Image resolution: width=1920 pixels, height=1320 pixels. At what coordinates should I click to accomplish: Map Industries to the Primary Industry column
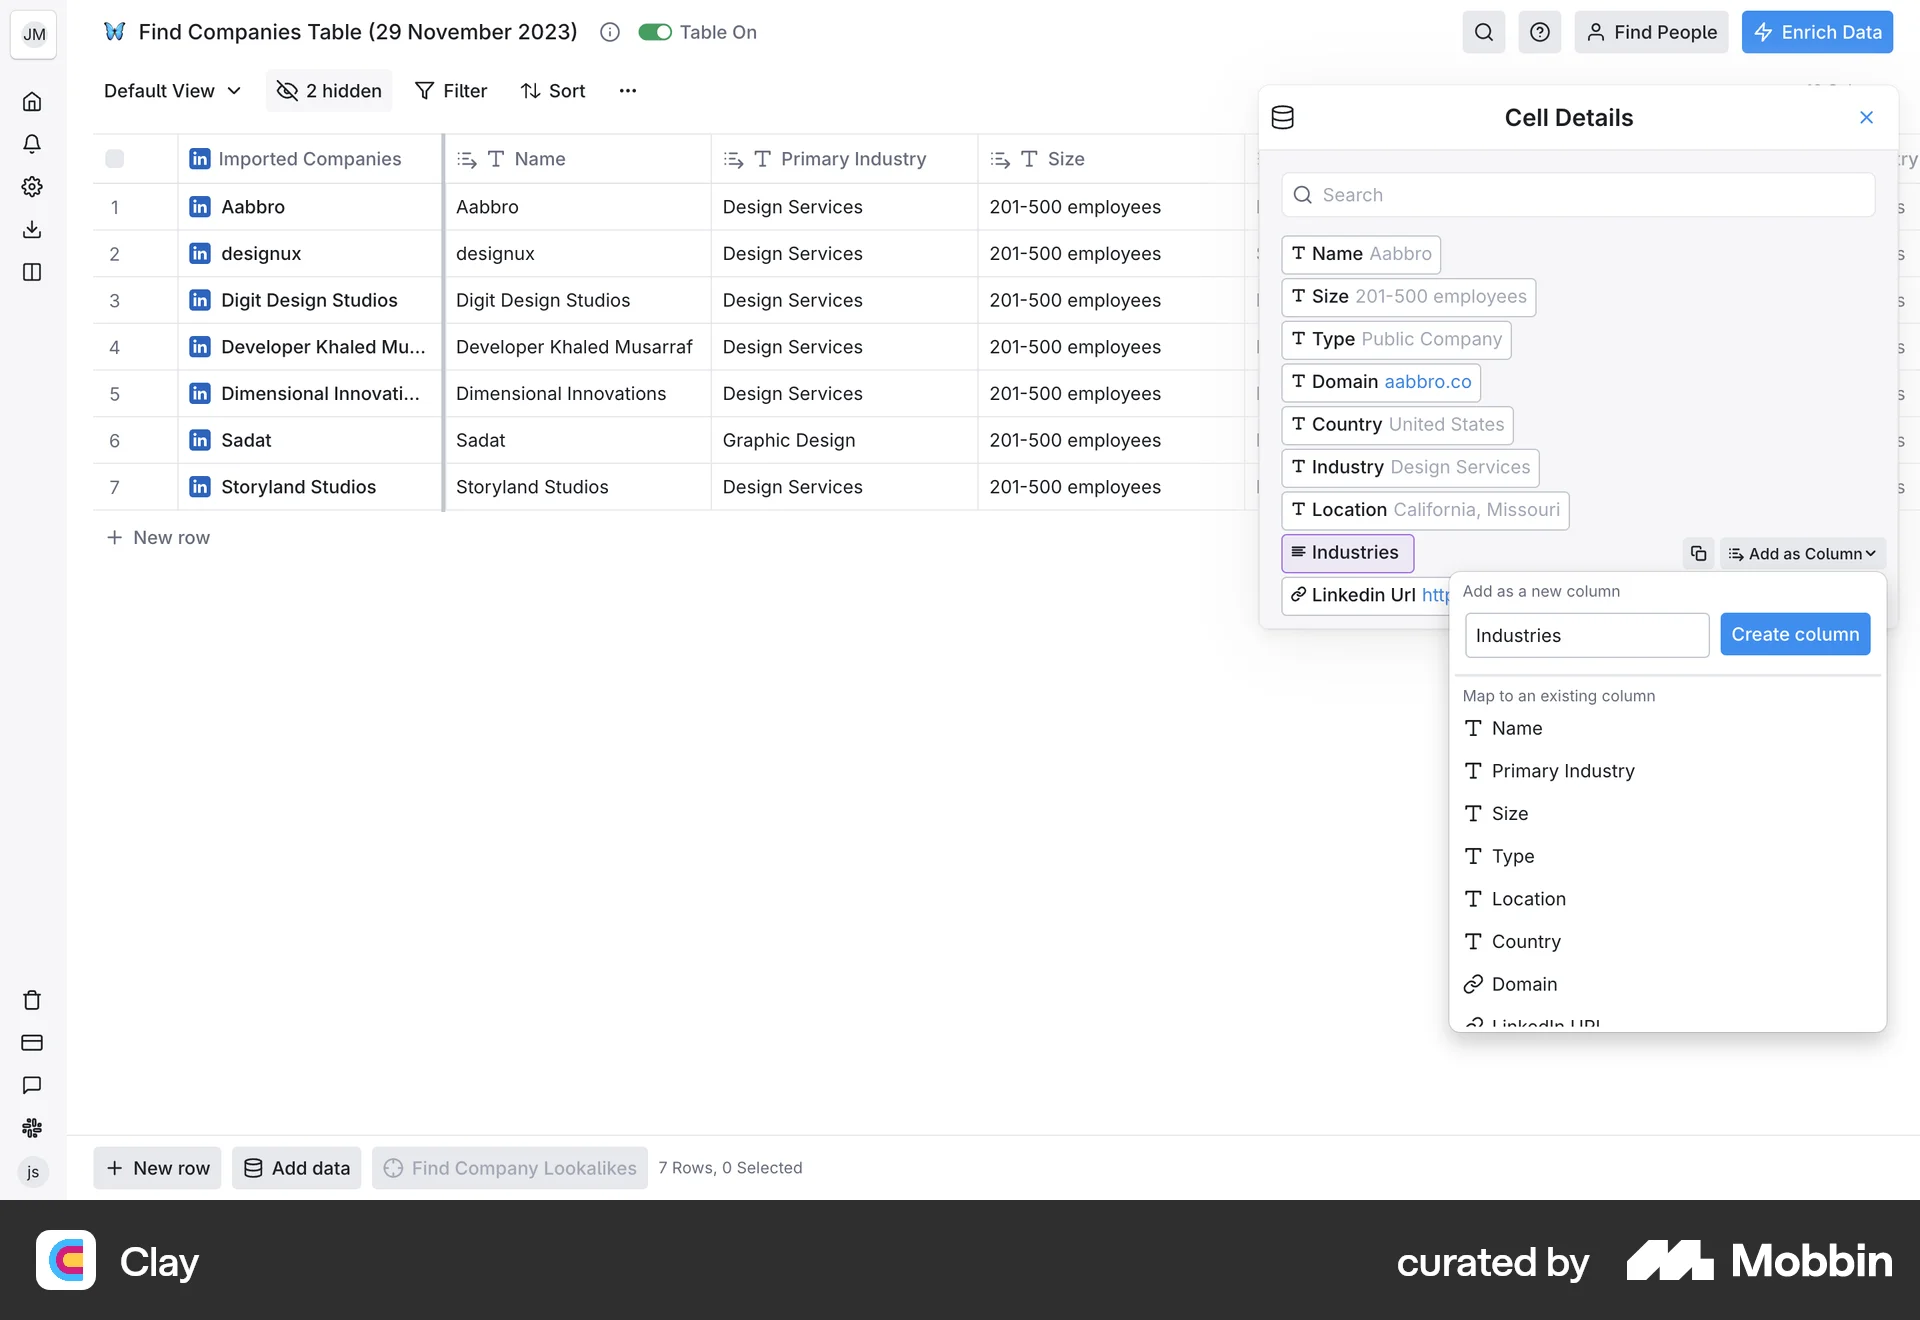pyautogui.click(x=1562, y=770)
